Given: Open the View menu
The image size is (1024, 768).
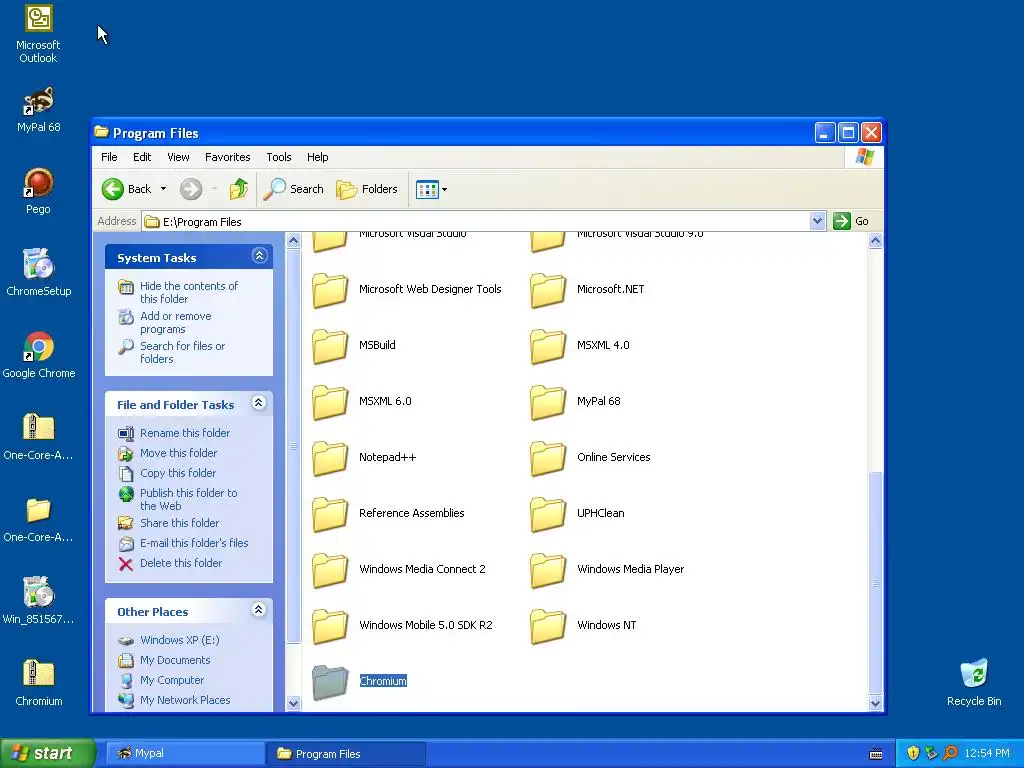Looking at the screenshot, I should coord(178,157).
